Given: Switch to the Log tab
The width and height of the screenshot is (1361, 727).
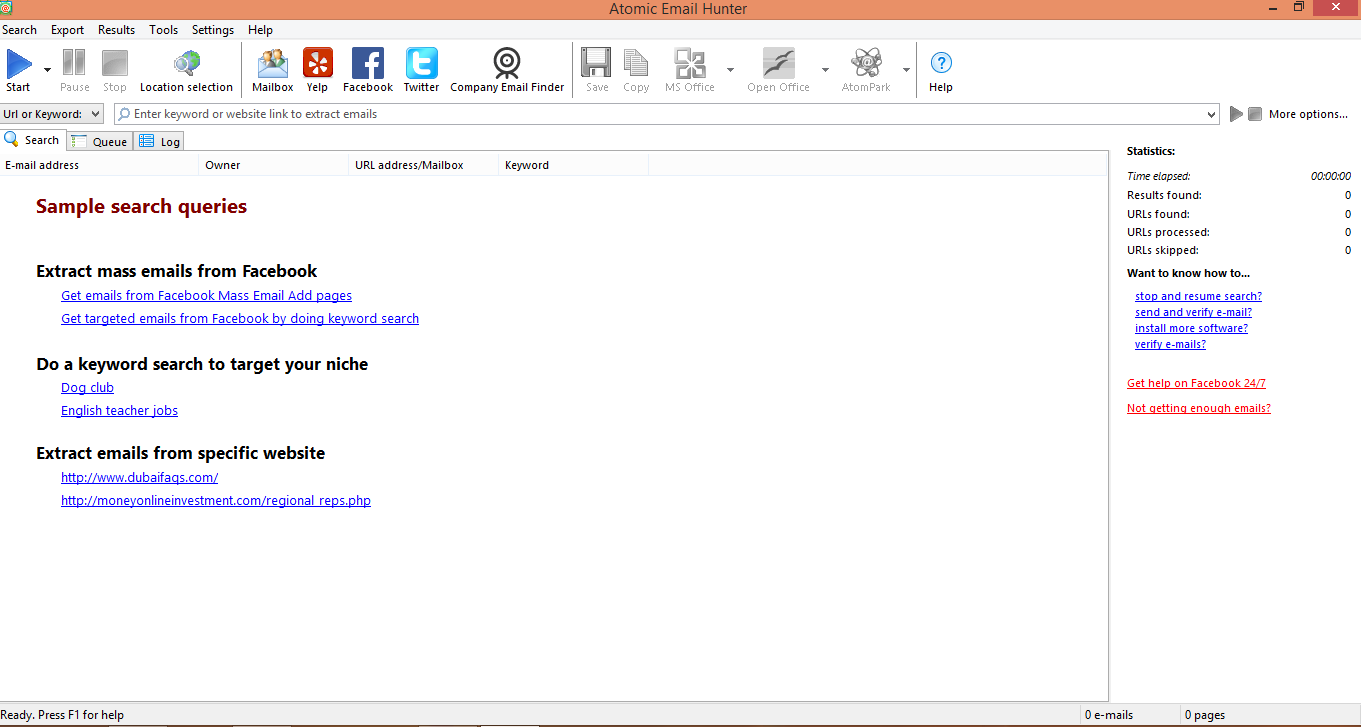Looking at the screenshot, I should click(x=161, y=141).
